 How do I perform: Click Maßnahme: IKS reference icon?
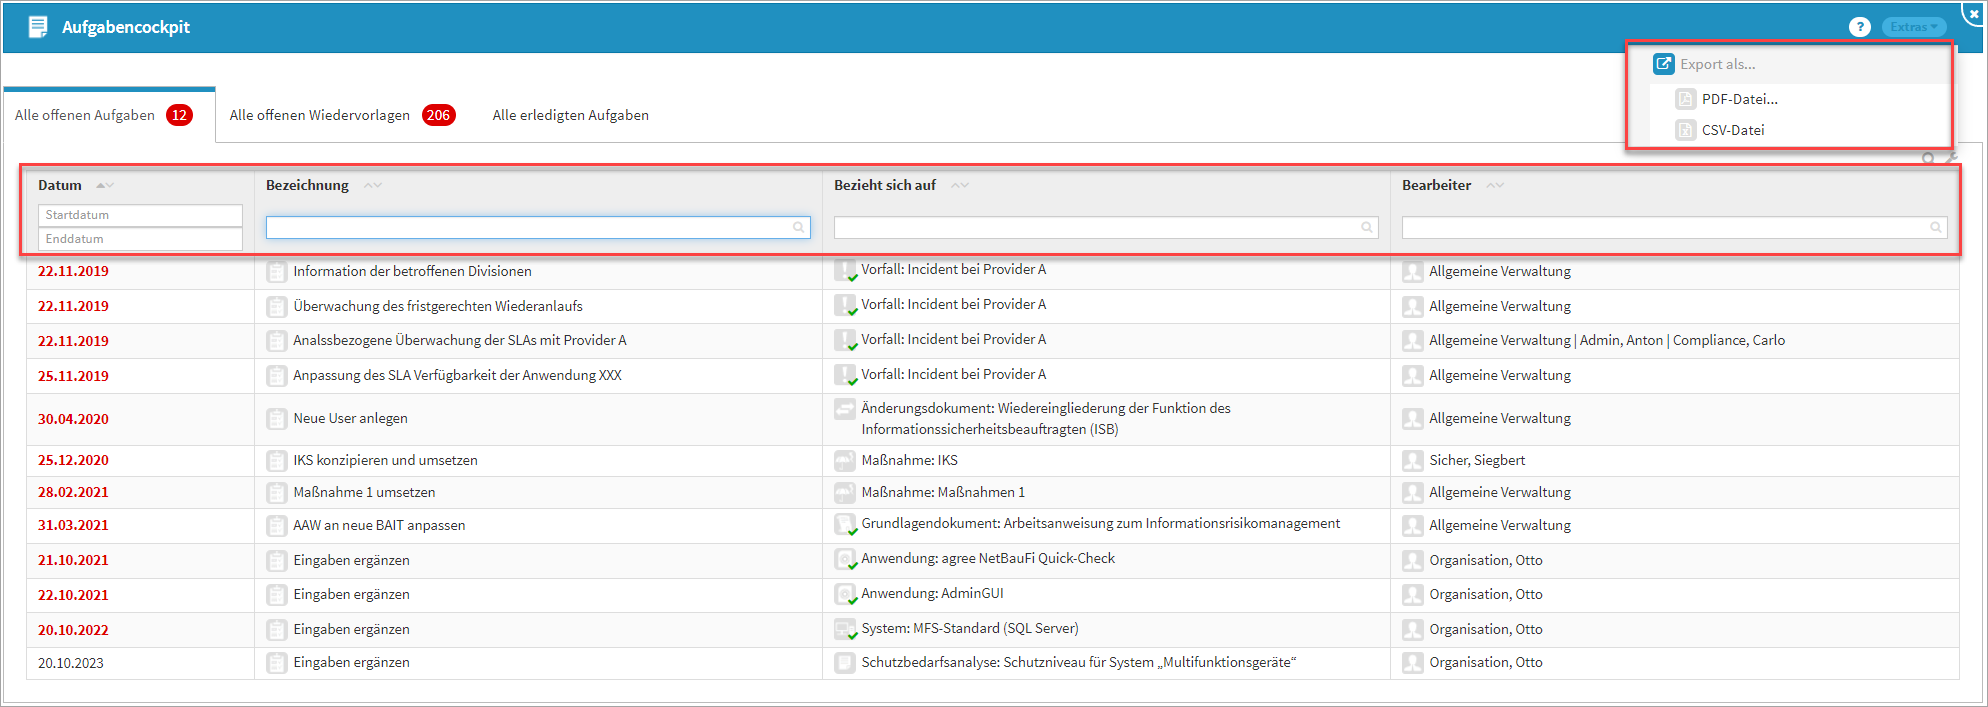pyautogui.click(x=845, y=461)
